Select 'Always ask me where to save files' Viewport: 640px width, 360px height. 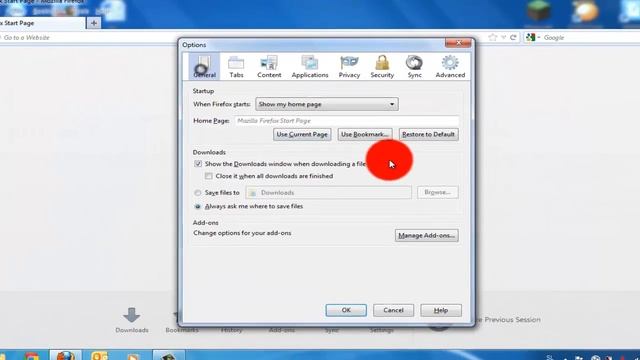(198, 207)
